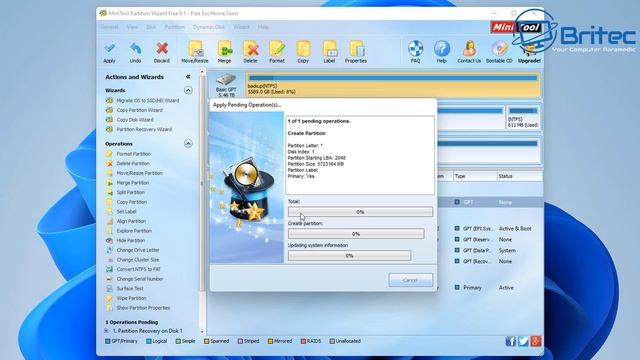Choose Delete Partition in Operations list

point(133,163)
